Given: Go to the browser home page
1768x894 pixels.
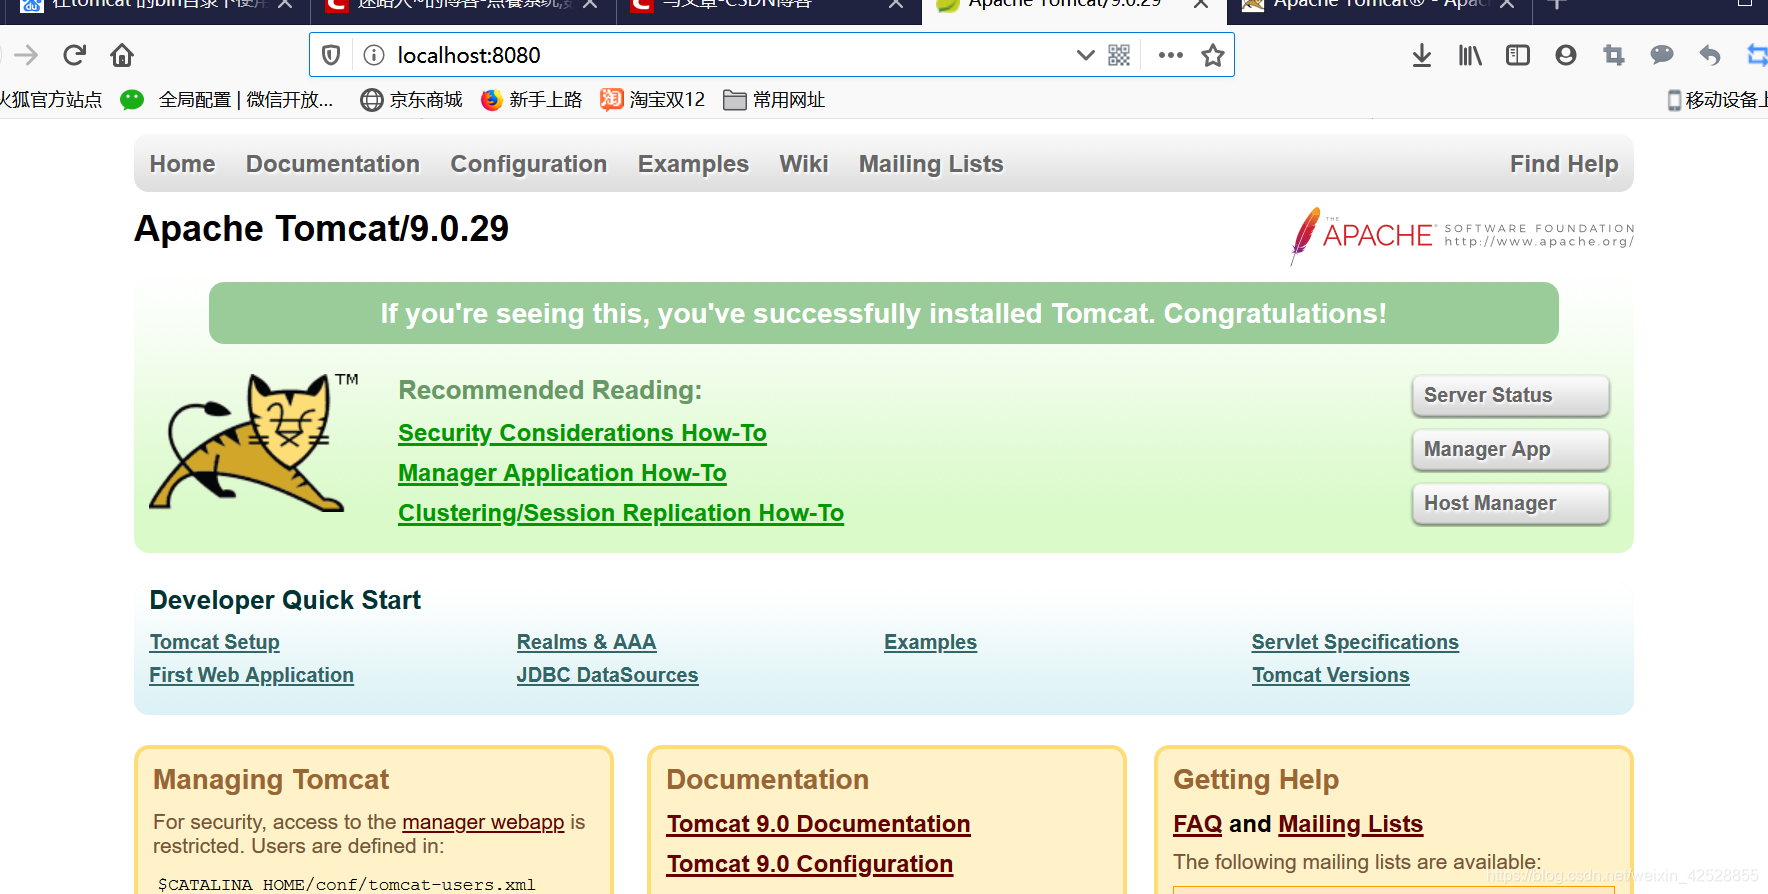Looking at the screenshot, I should [122, 55].
